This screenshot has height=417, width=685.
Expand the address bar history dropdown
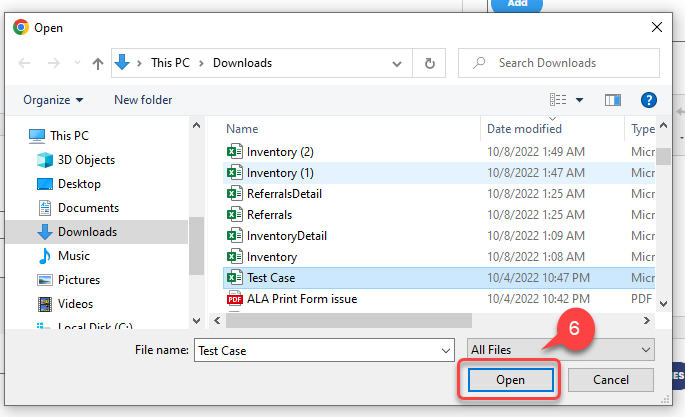[397, 64]
